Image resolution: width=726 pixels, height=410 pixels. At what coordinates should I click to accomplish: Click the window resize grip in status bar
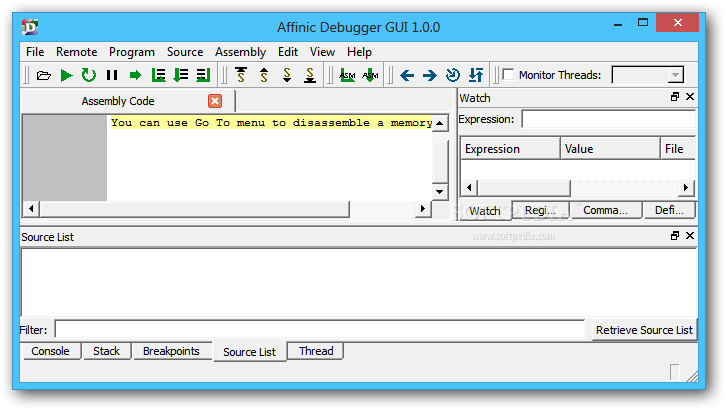point(692,376)
